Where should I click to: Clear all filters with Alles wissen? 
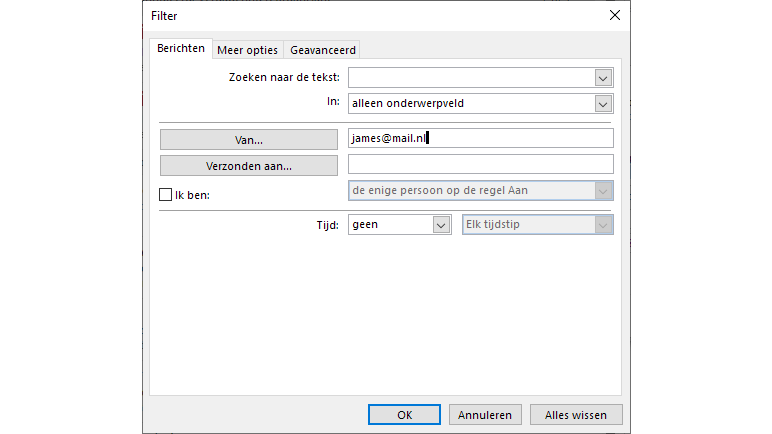(576, 414)
